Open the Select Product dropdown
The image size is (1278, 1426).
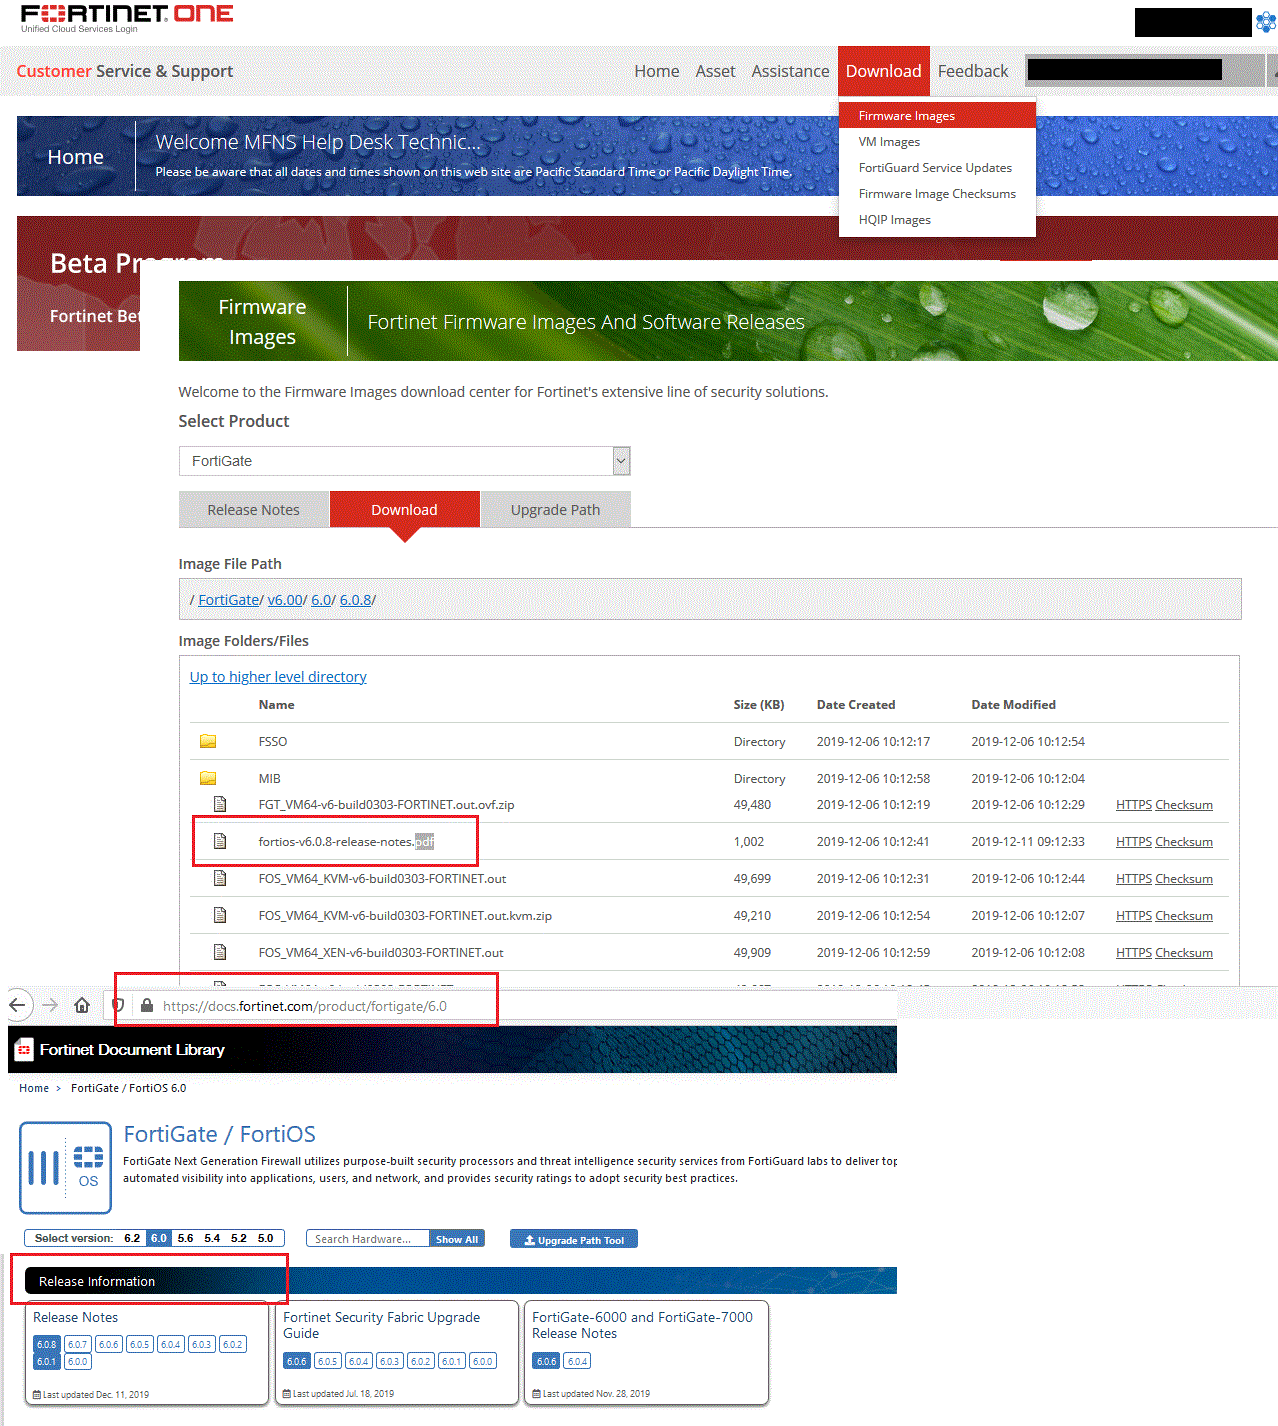pos(404,461)
